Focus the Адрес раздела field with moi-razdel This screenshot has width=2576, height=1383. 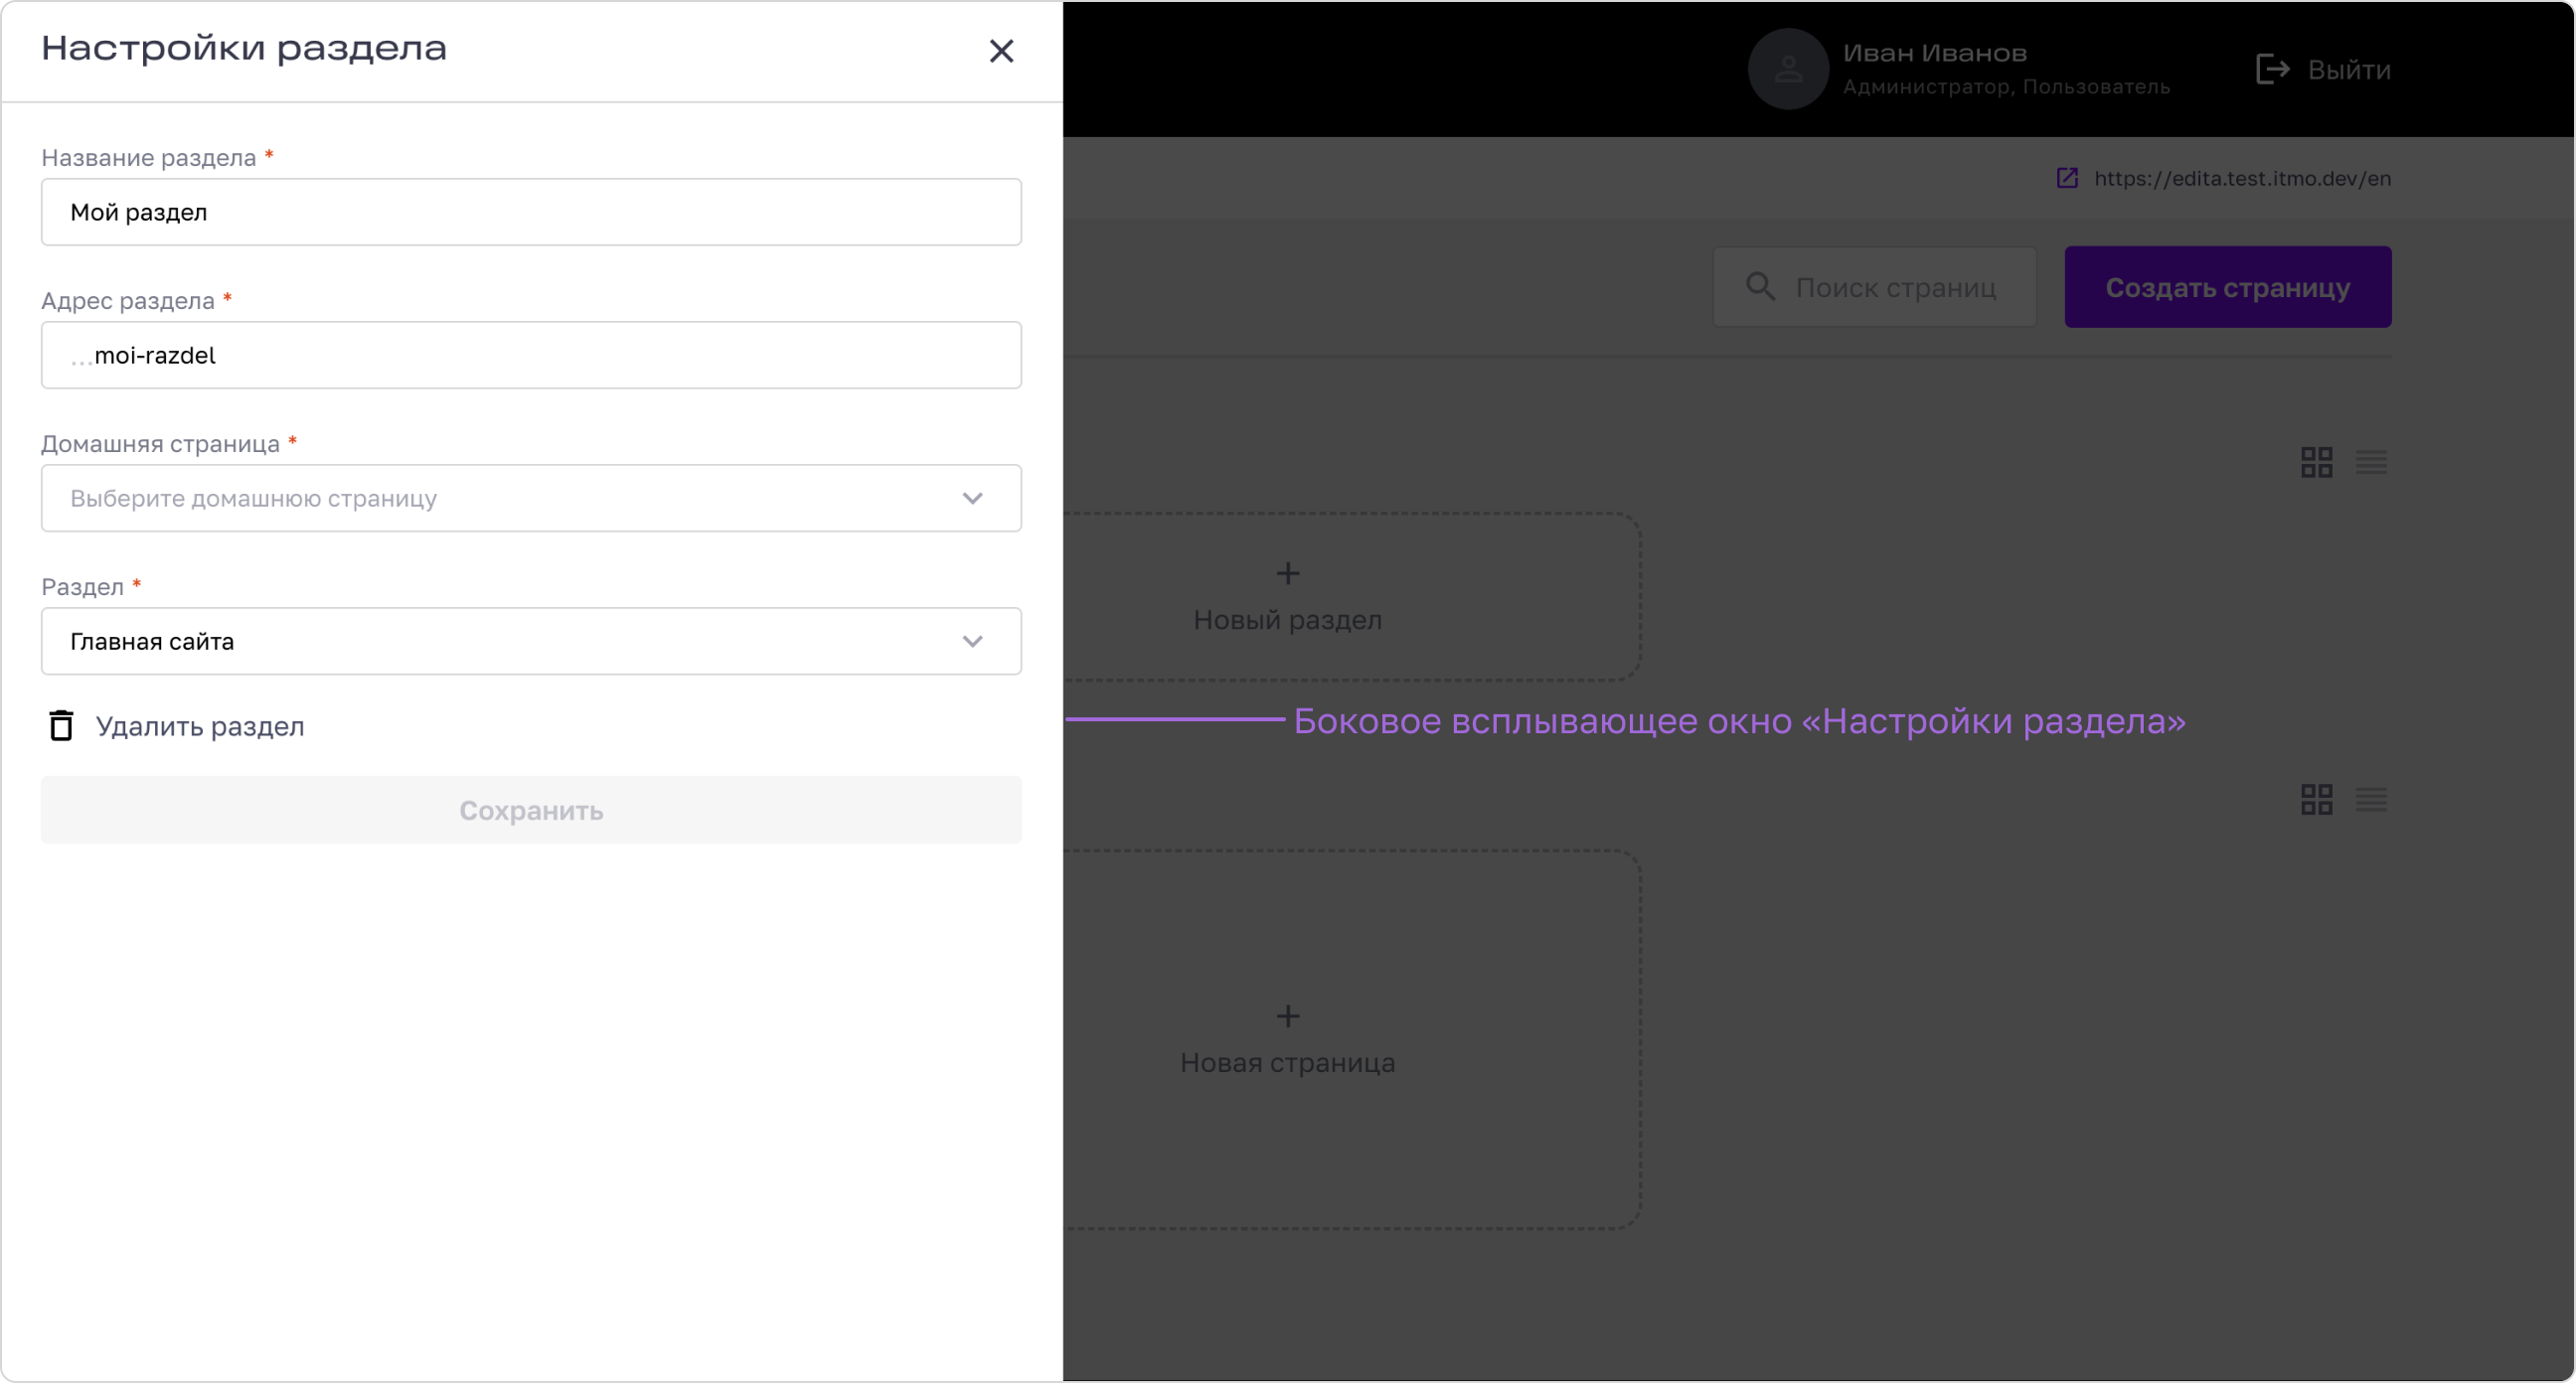pos(531,355)
